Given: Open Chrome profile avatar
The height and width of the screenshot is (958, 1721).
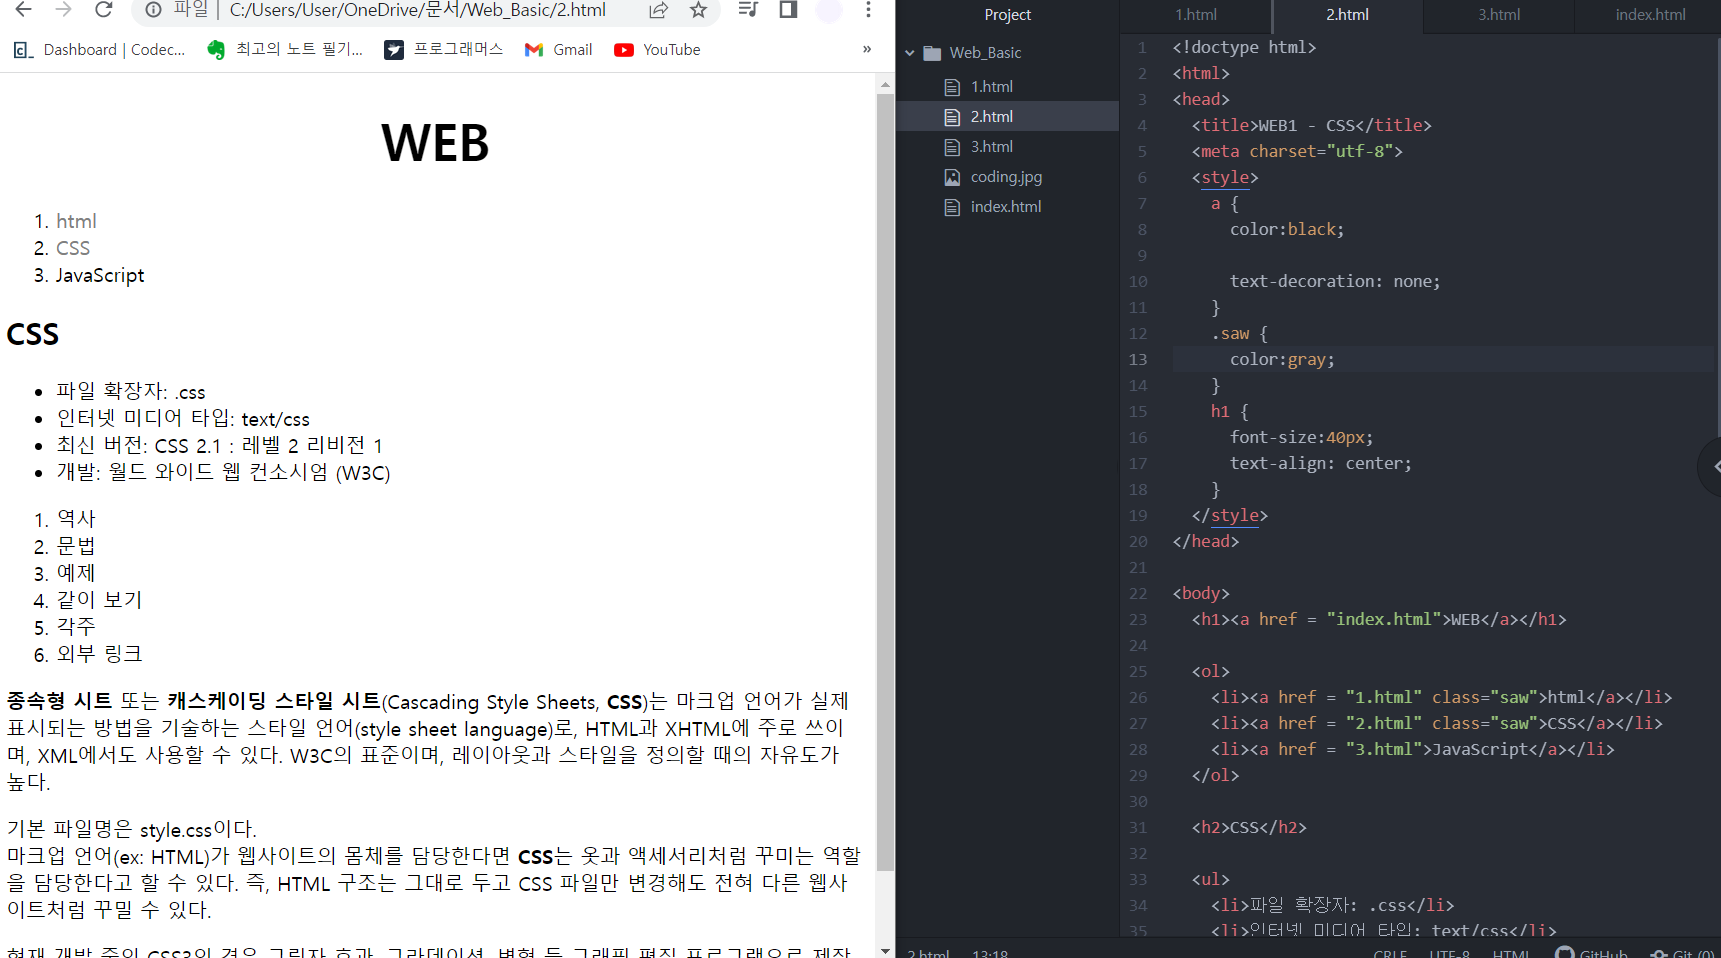Looking at the screenshot, I should [x=828, y=10].
